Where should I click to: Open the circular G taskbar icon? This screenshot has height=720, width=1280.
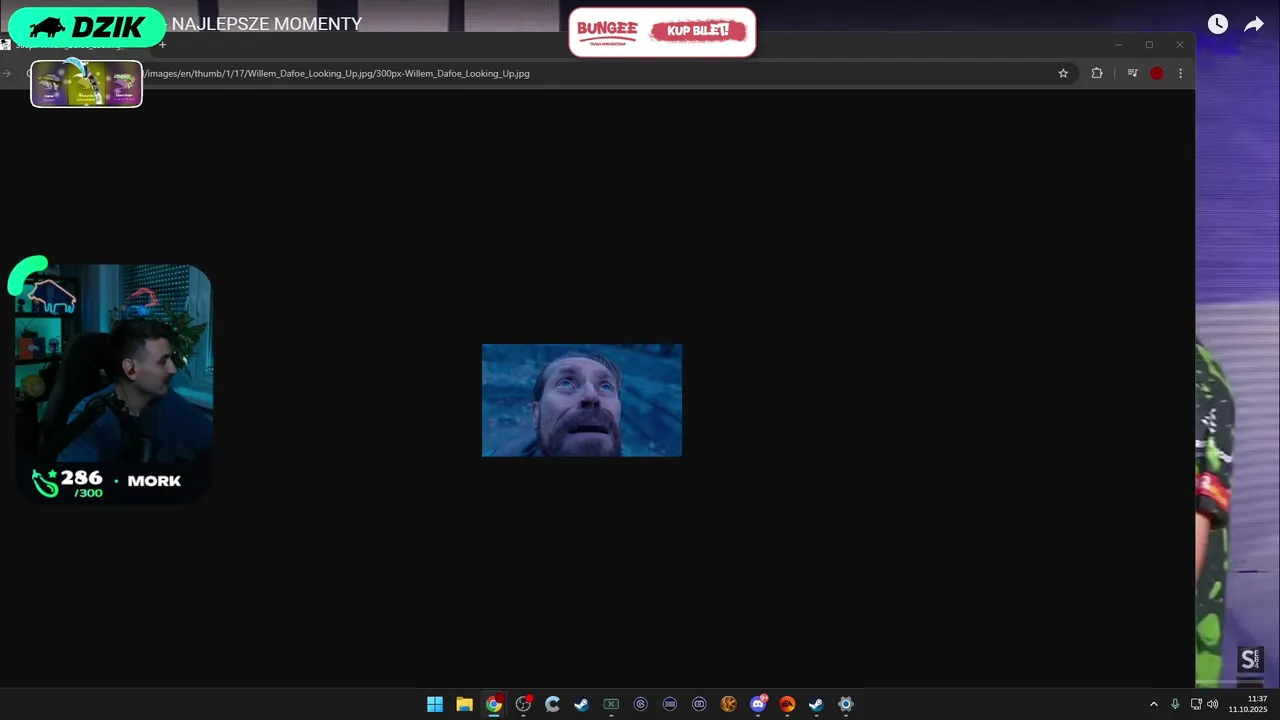pyautogui.click(x=640, y=704)
